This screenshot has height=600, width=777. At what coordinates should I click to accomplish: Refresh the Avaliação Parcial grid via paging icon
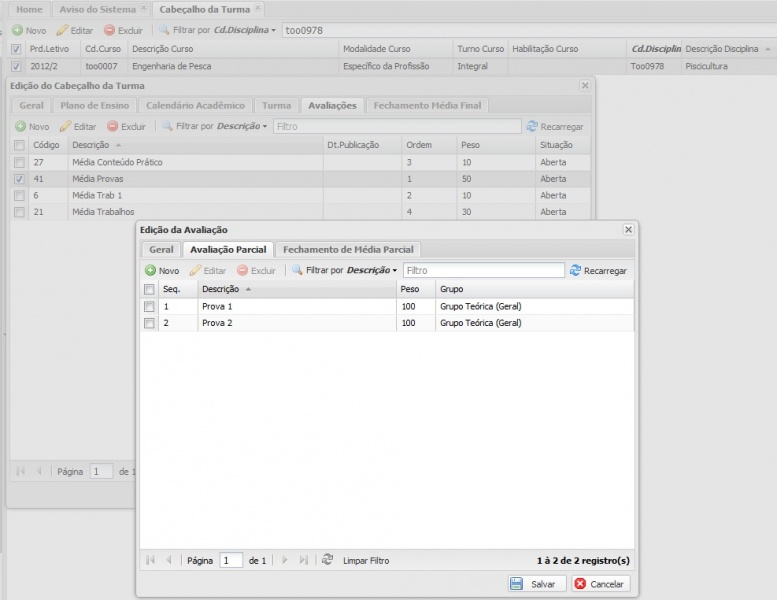pos(327,561)
